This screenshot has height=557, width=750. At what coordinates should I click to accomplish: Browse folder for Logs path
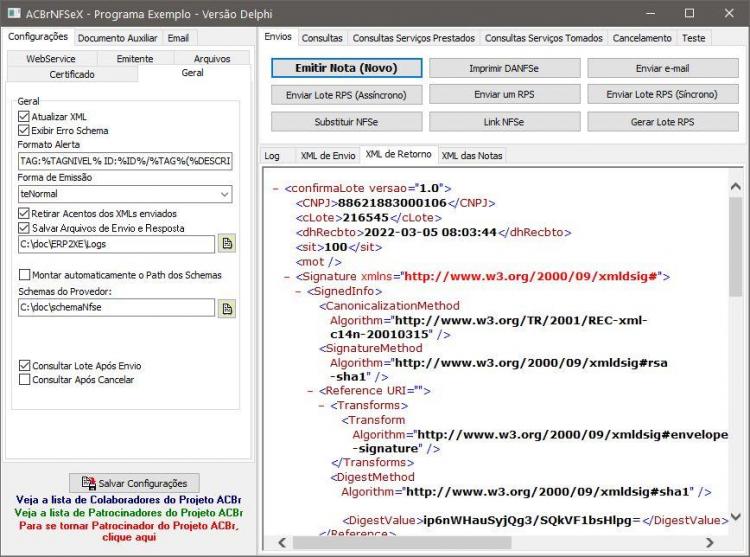[x=227, y=244]
